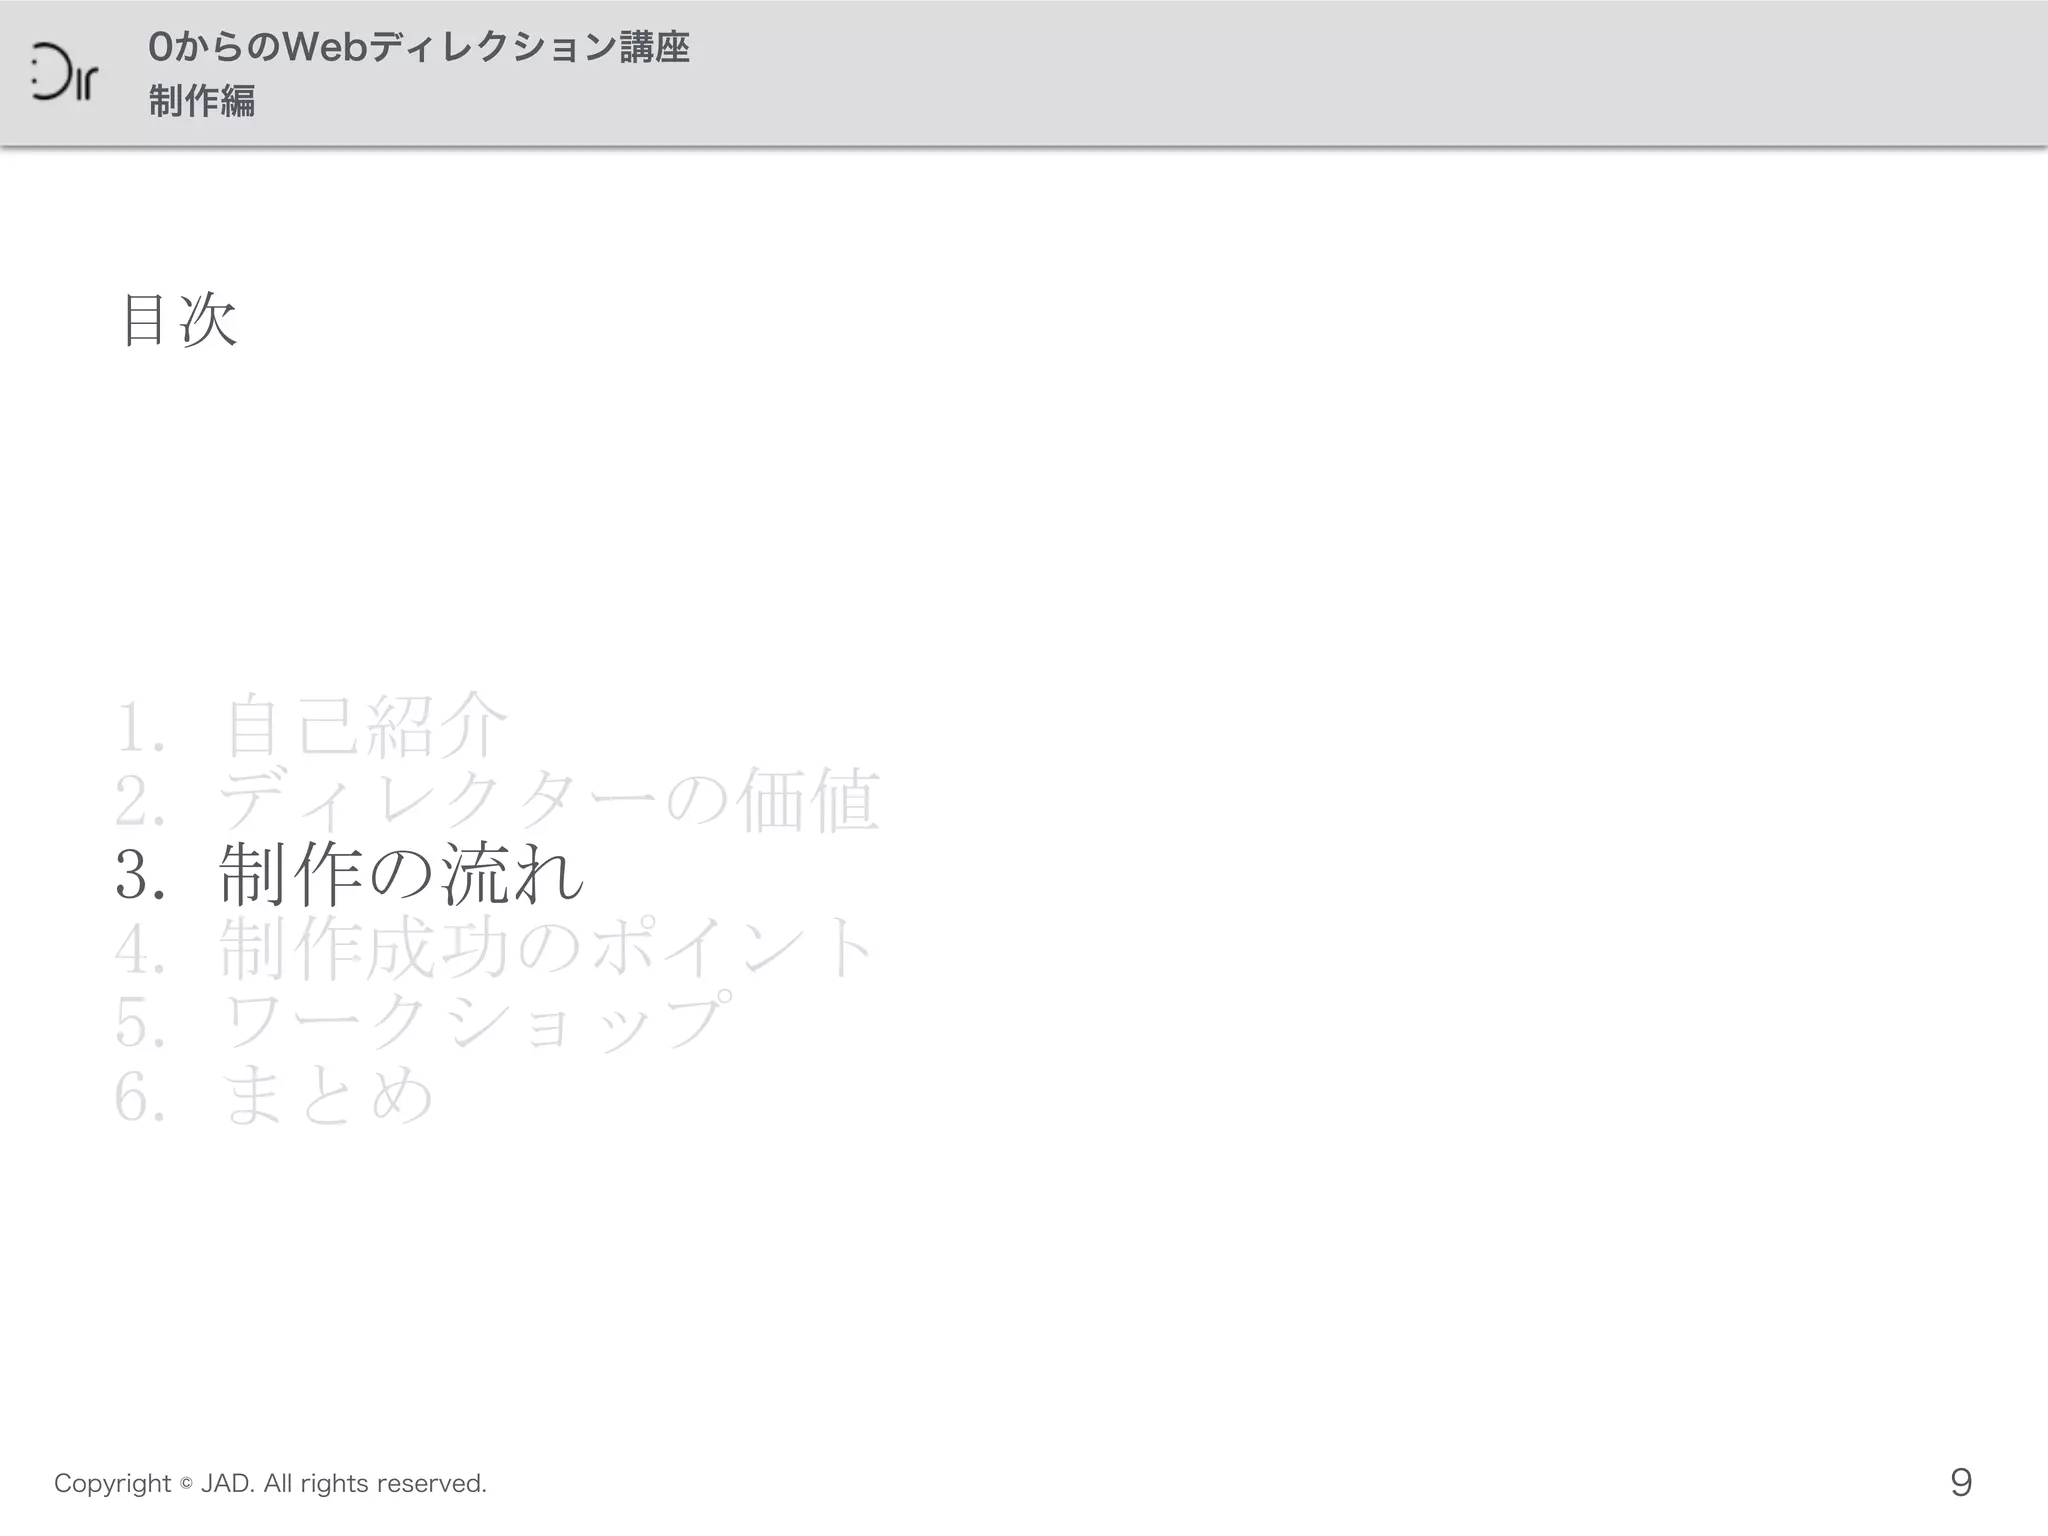Image resolution: width=2048 pixels, height=1536 pixels.
Task: Select agenda item '5. ワークショップ'
Action: tap(423, 1022)
